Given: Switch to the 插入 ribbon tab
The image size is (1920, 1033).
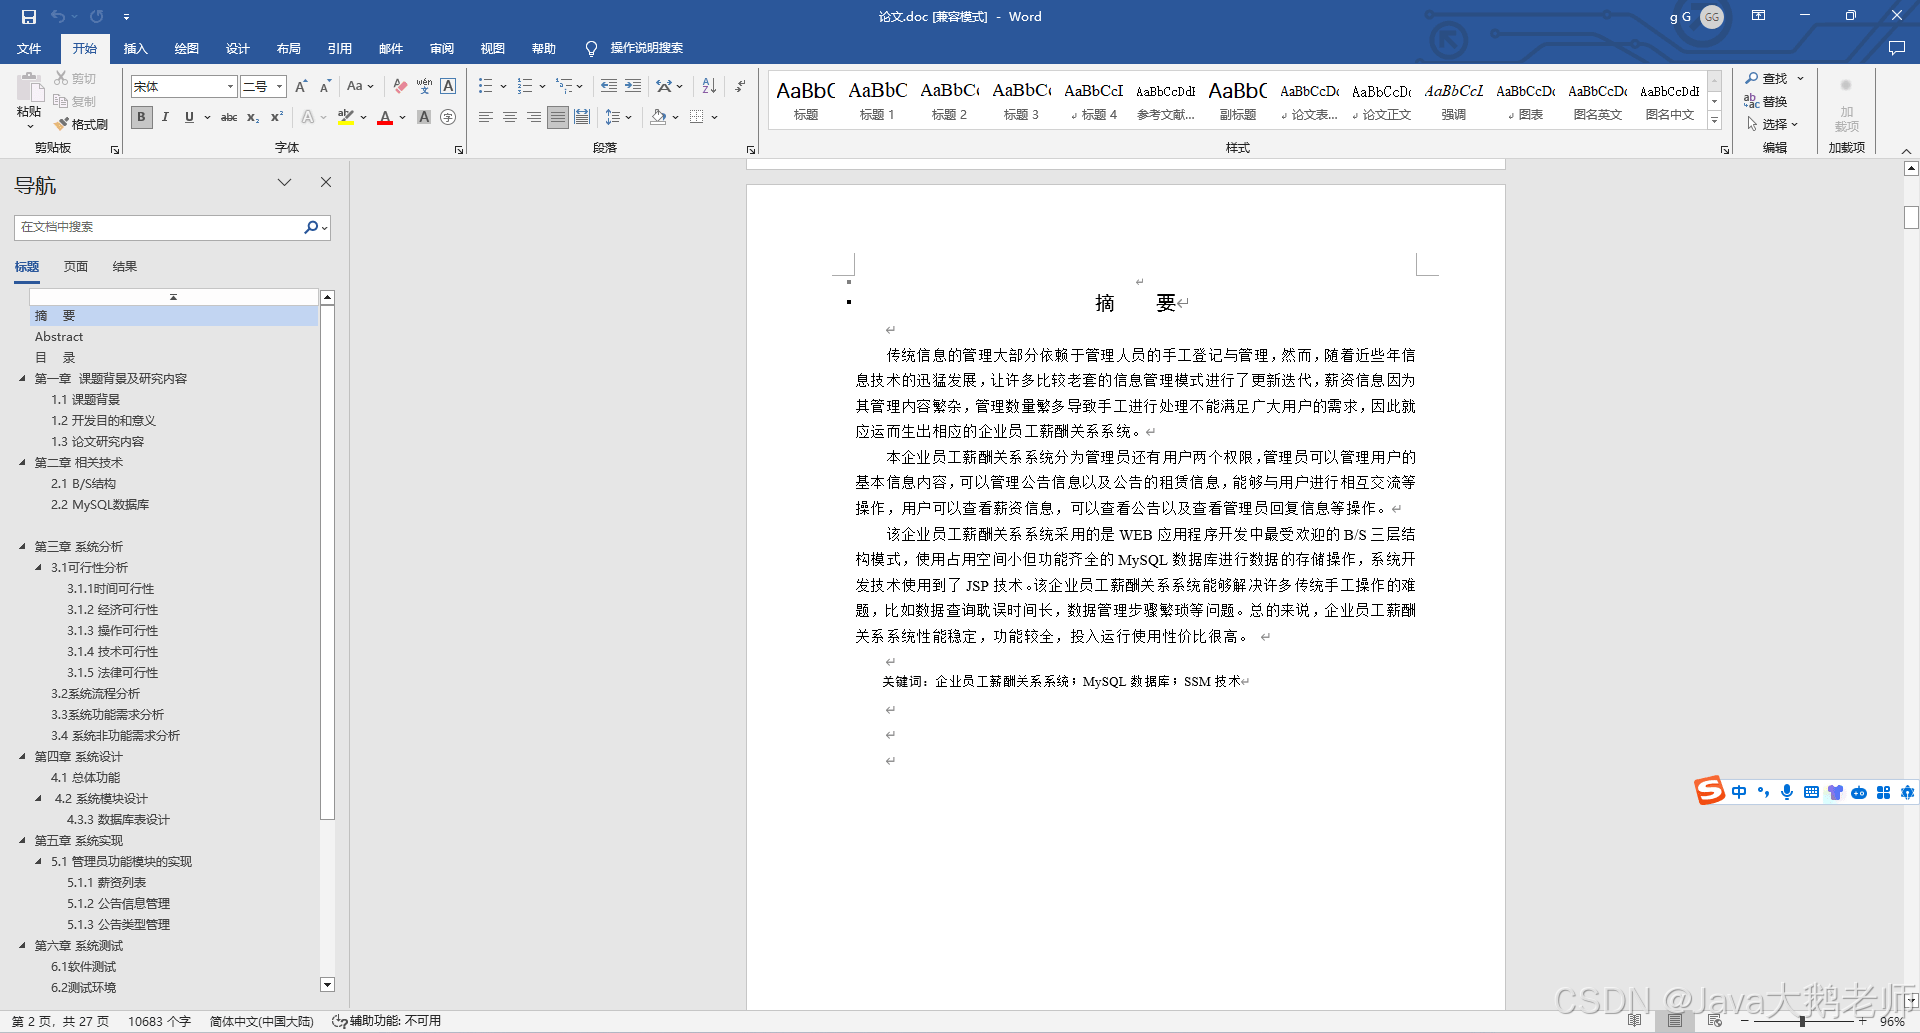Looking at the screenshot, I should tap(135, 48).
